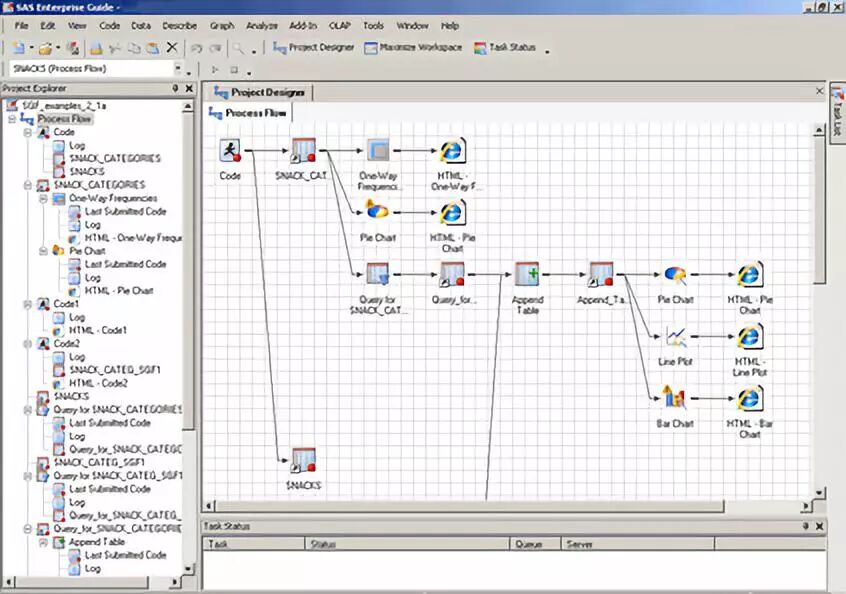This screenshot has height=594, width=846.
Task: Select the SNACK_CAT dataset node
Action: point(303,151)
